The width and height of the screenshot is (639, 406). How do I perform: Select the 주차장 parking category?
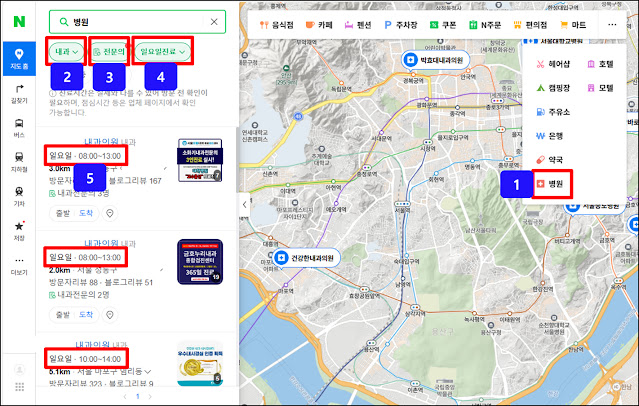401,25
